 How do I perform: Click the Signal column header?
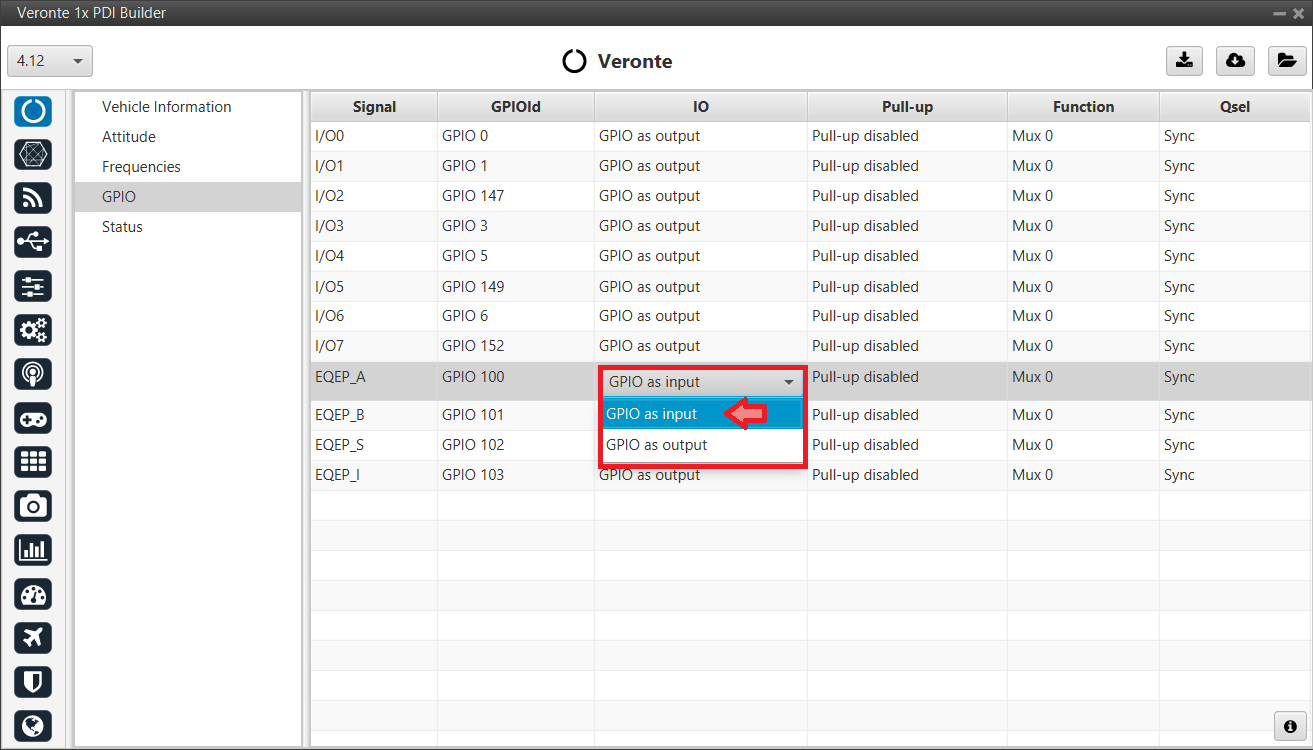click(374, 107)
